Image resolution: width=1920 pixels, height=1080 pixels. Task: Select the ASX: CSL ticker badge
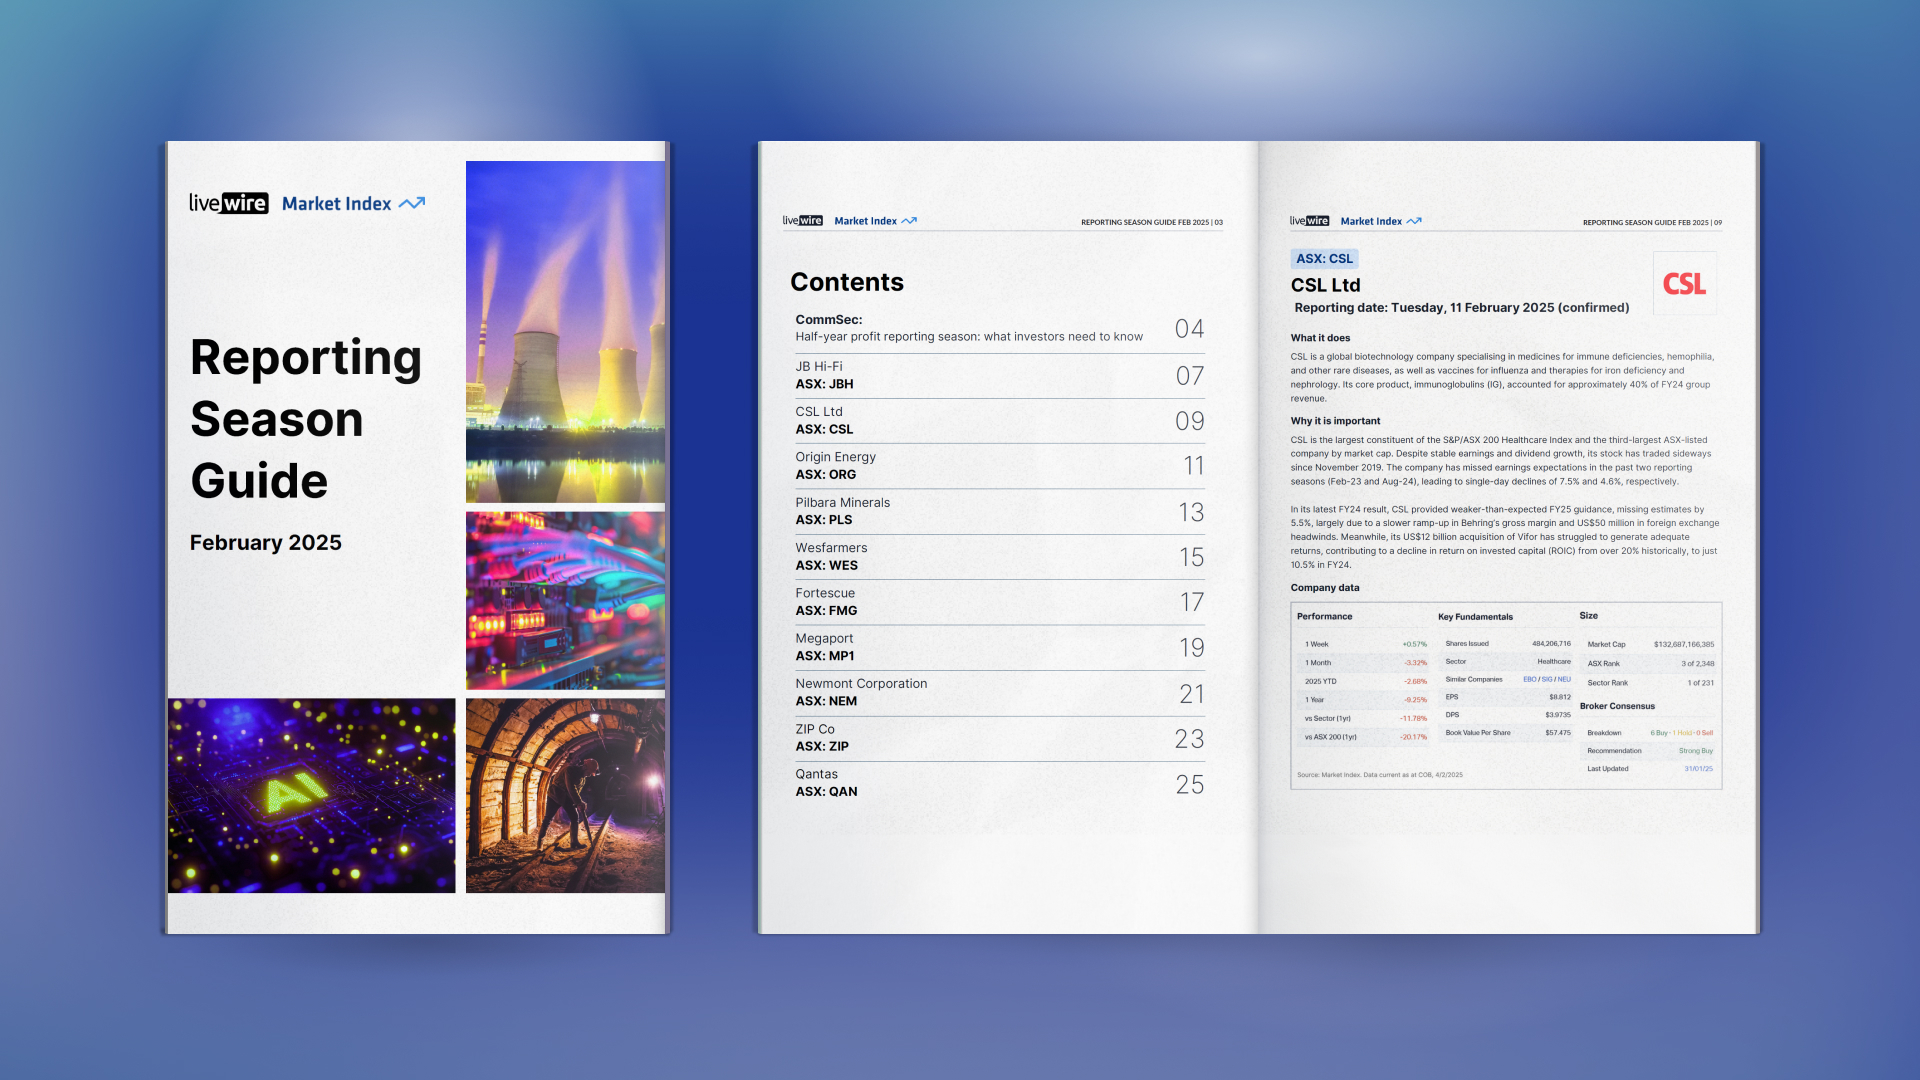[x=1323, y=259]
